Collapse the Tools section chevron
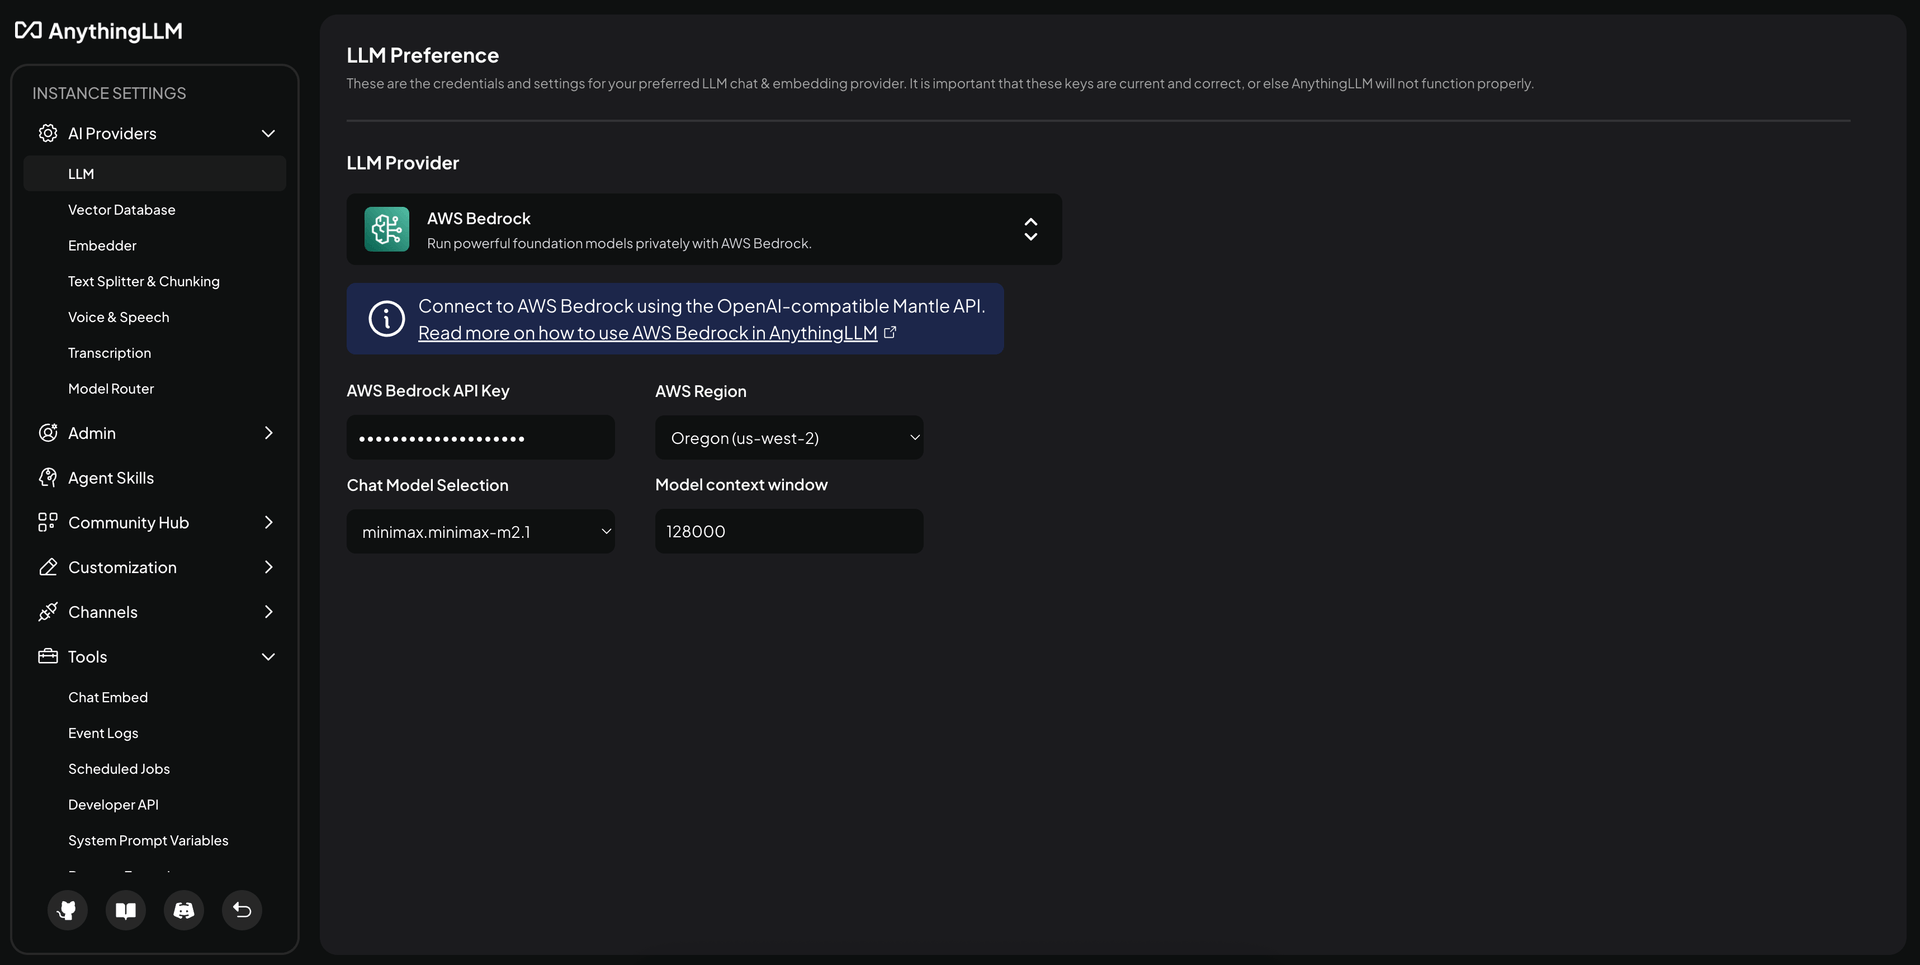This screenshot has height=965, width=1920. pos(268,657)
